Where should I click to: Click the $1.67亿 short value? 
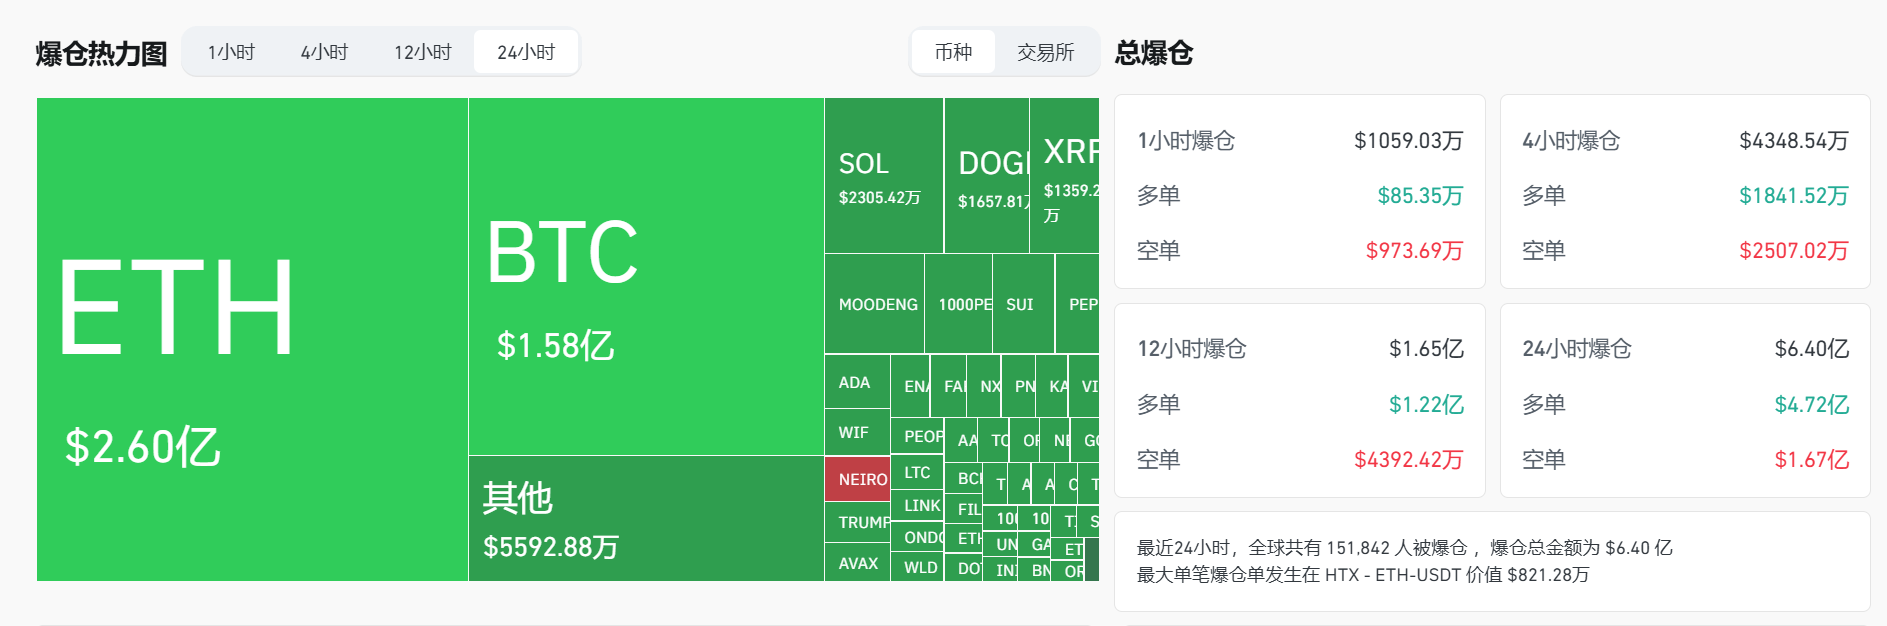coord(1811,460)
